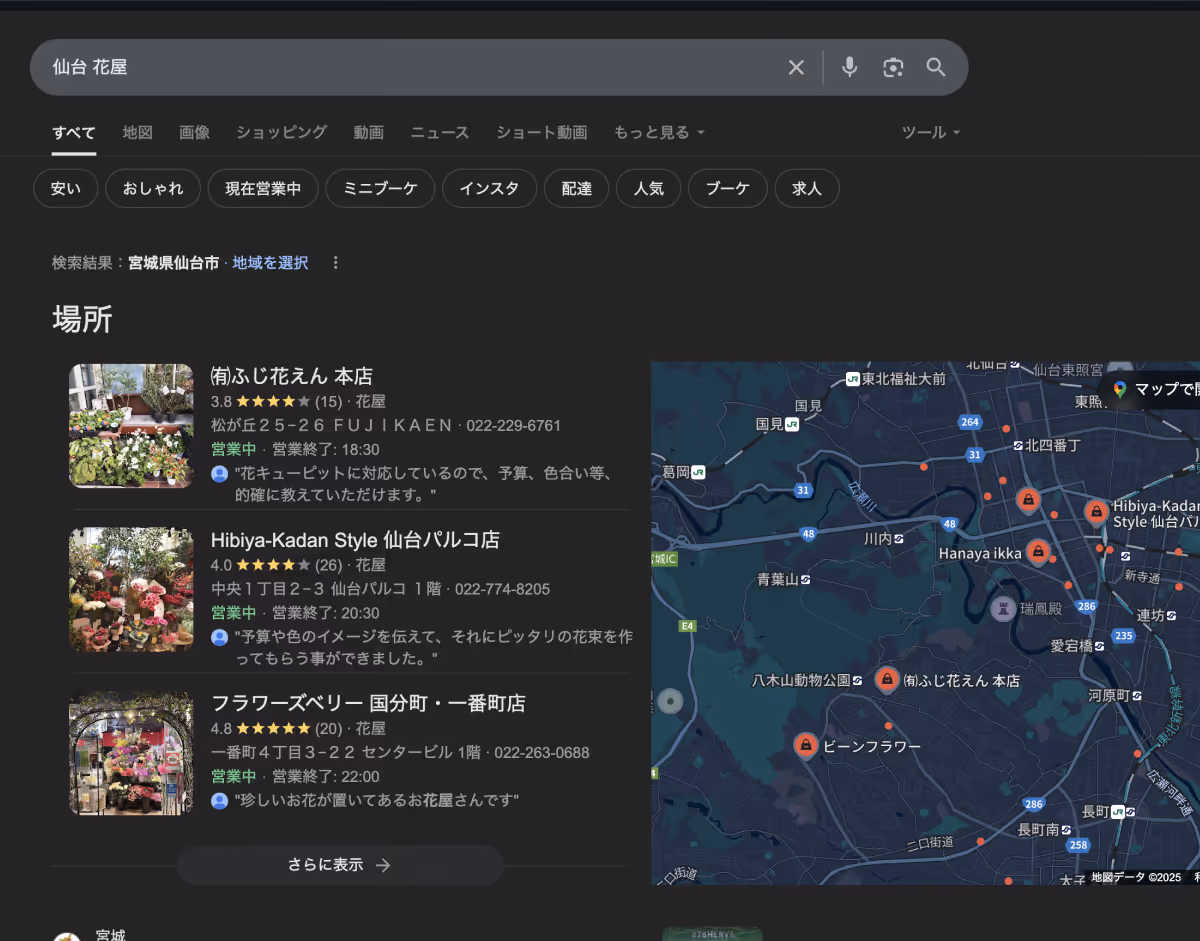Click the 営業終了: 18:30 hours text
This screenshot has width=1200, height=941.
(326, 449)
